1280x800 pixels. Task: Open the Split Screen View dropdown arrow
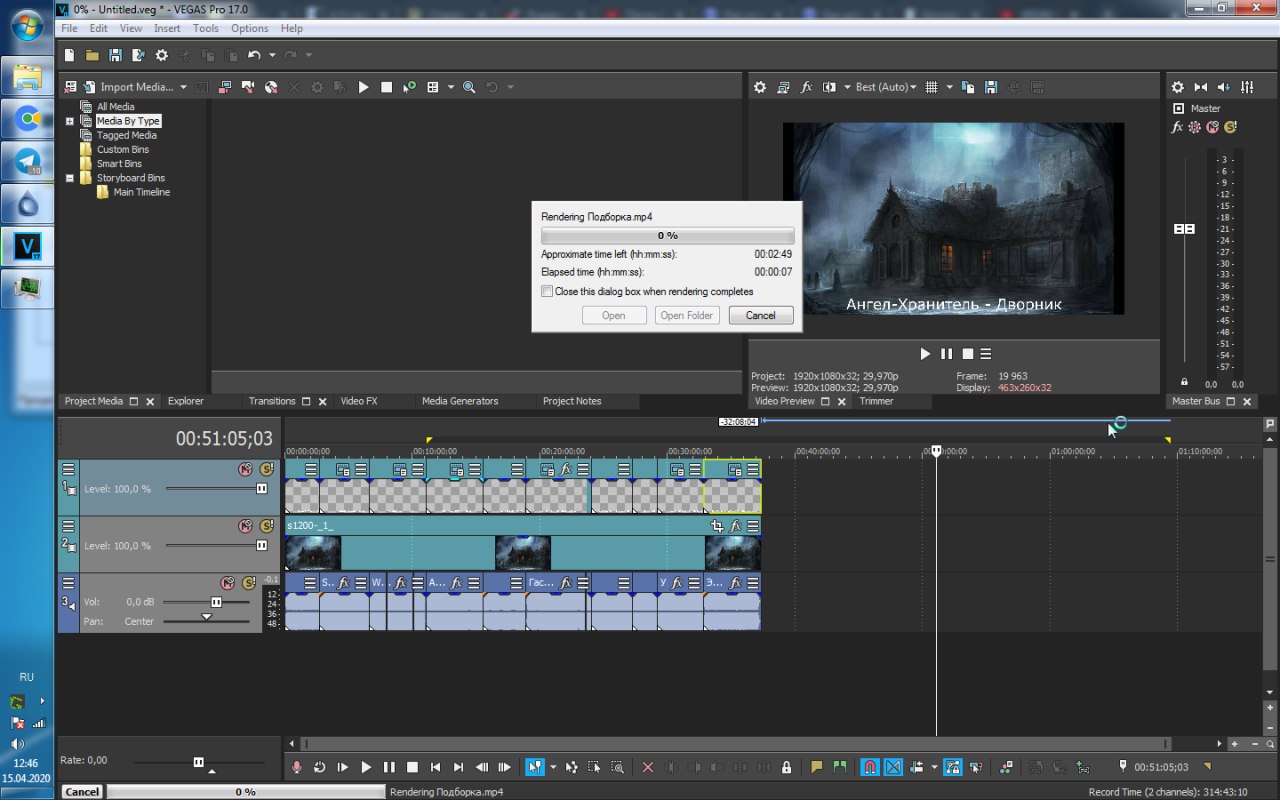(x=846, y=87)
